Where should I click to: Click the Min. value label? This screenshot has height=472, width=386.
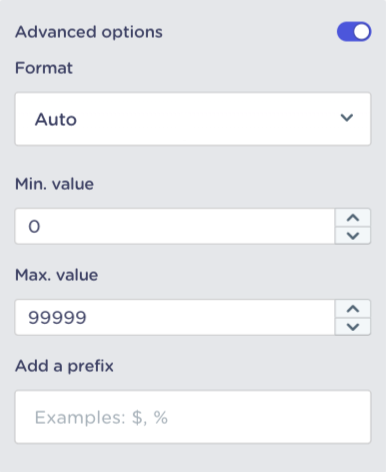coord(55,184)
